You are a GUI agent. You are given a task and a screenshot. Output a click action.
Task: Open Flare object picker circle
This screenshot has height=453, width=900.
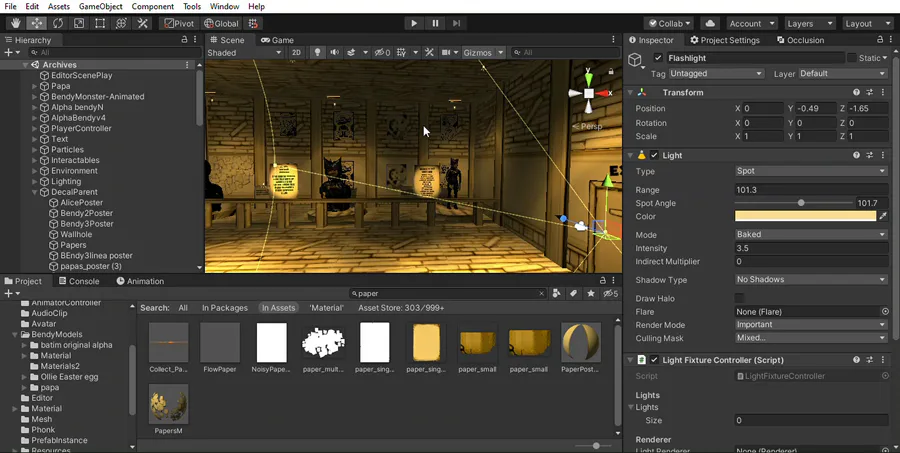click(885, 311)
